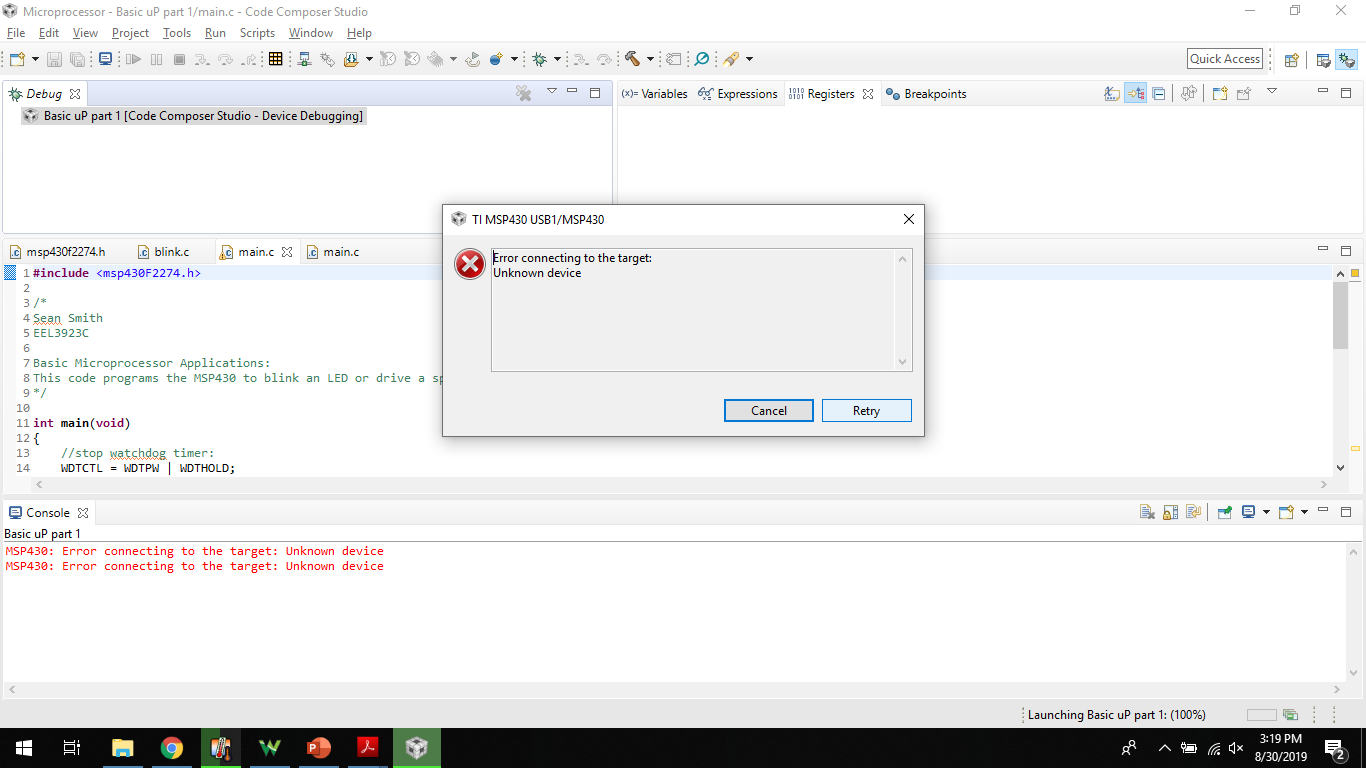Viewport: 1366px width, 768px height.
Task: Click the background operations icon in status bar
Action: point(1291,715)
